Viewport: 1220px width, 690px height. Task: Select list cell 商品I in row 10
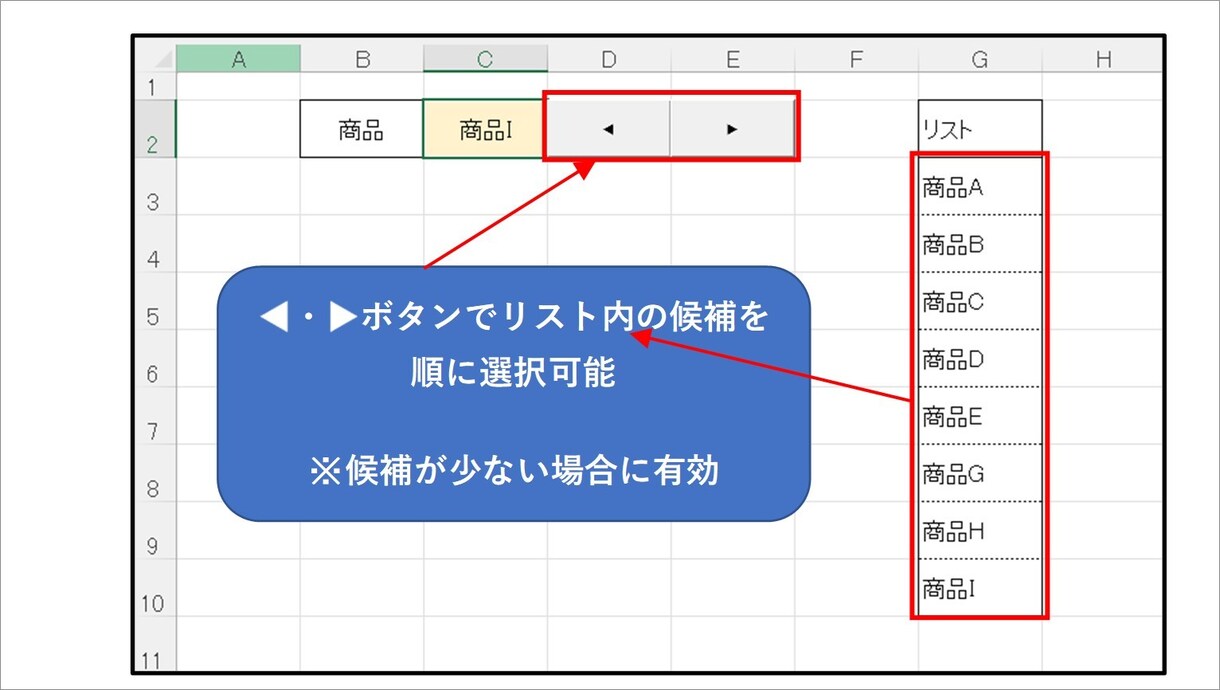click(x=980, y=588)
